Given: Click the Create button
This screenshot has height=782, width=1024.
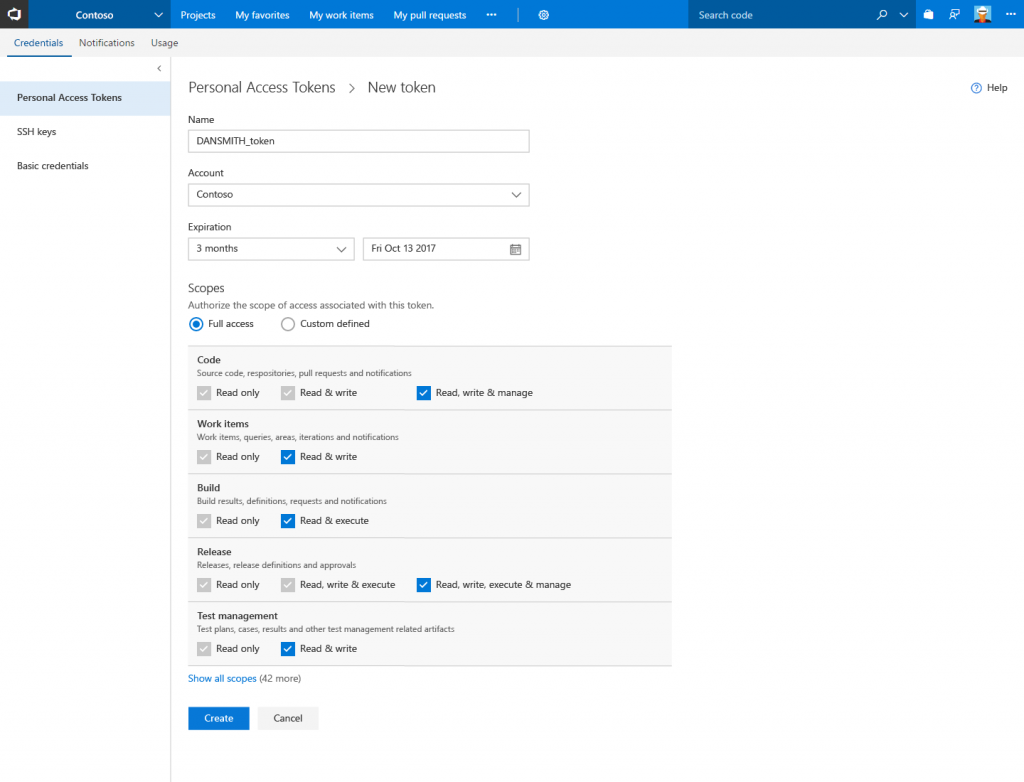Looking at the screenshot, I should pos(219,718).
